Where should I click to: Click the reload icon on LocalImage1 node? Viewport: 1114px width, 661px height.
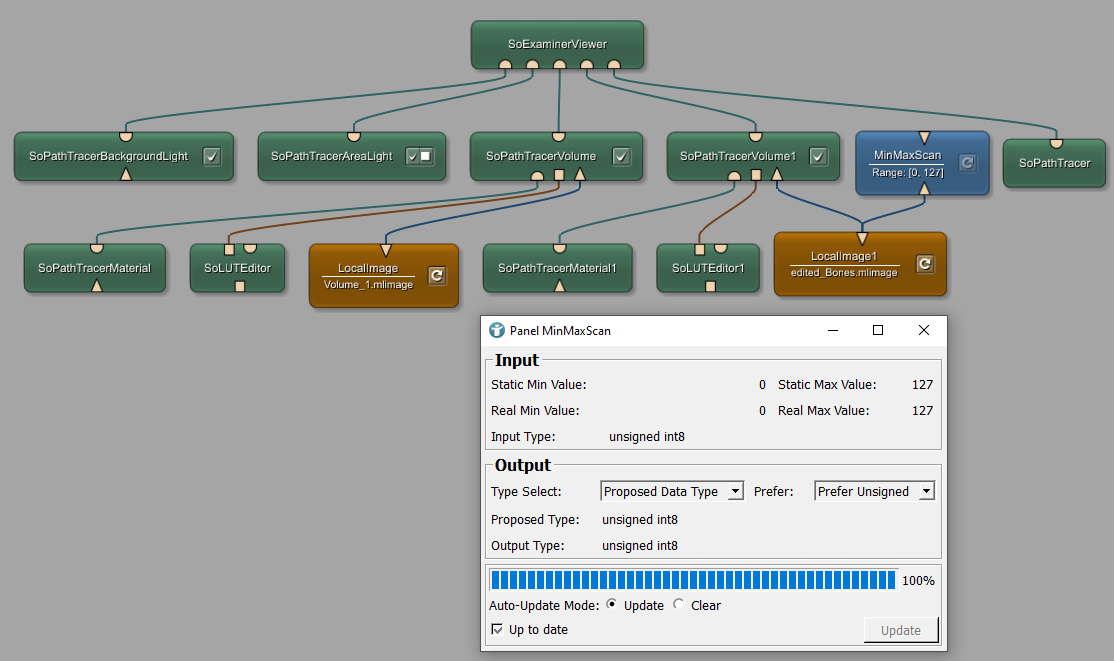pyautogui.click(x=925, y=264)
